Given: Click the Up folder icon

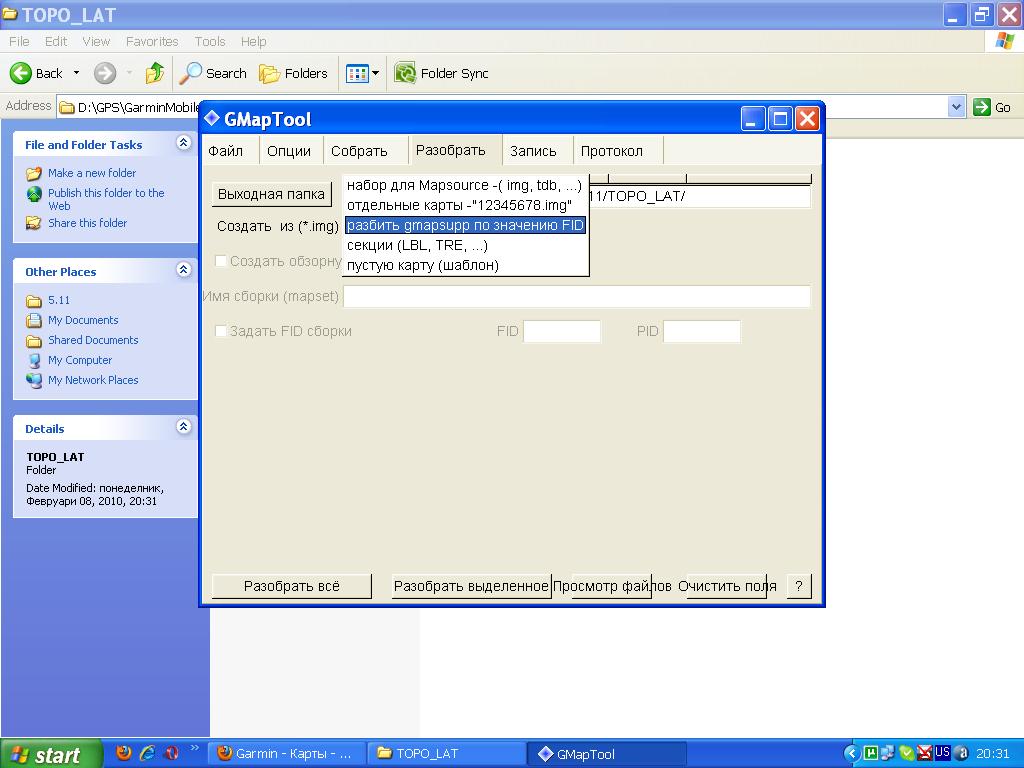Looking at the screenshot, I should click(154, 73).
